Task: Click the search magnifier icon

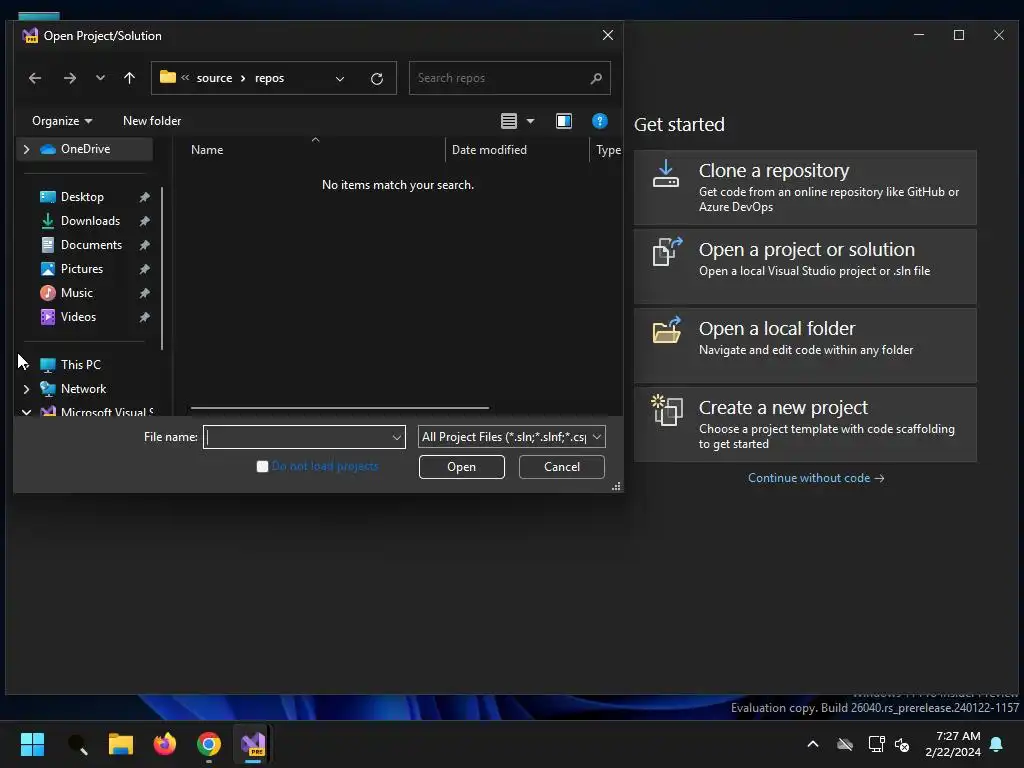Action: coord(596,78)
